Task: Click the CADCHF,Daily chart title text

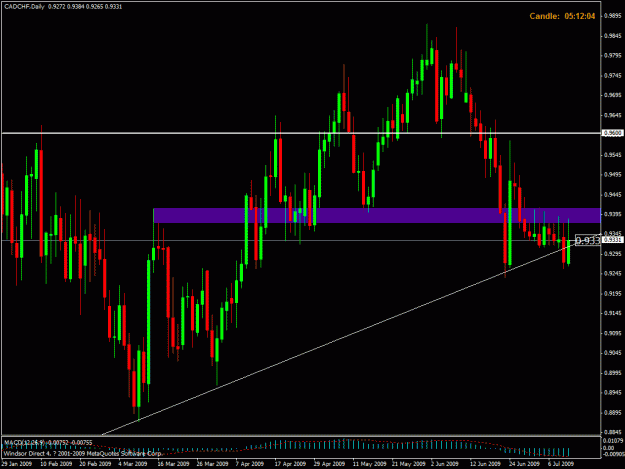Action: tap(24, 6)
